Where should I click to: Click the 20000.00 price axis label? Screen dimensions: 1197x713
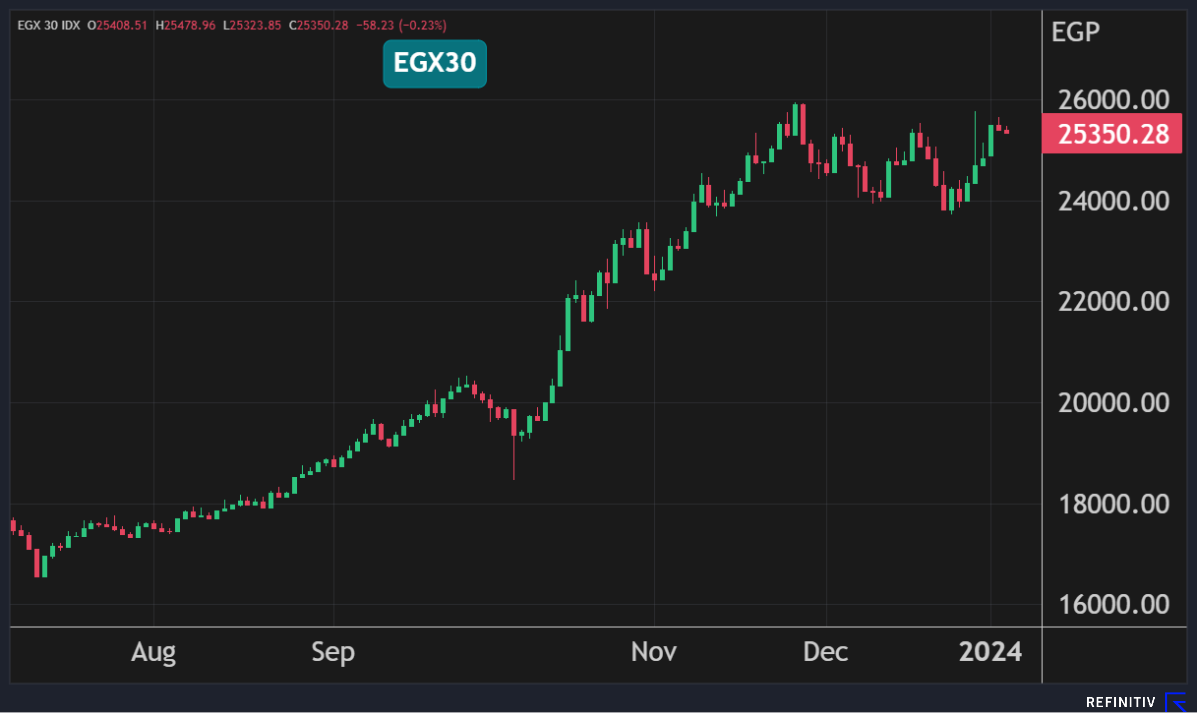(x=1110, y=403)
